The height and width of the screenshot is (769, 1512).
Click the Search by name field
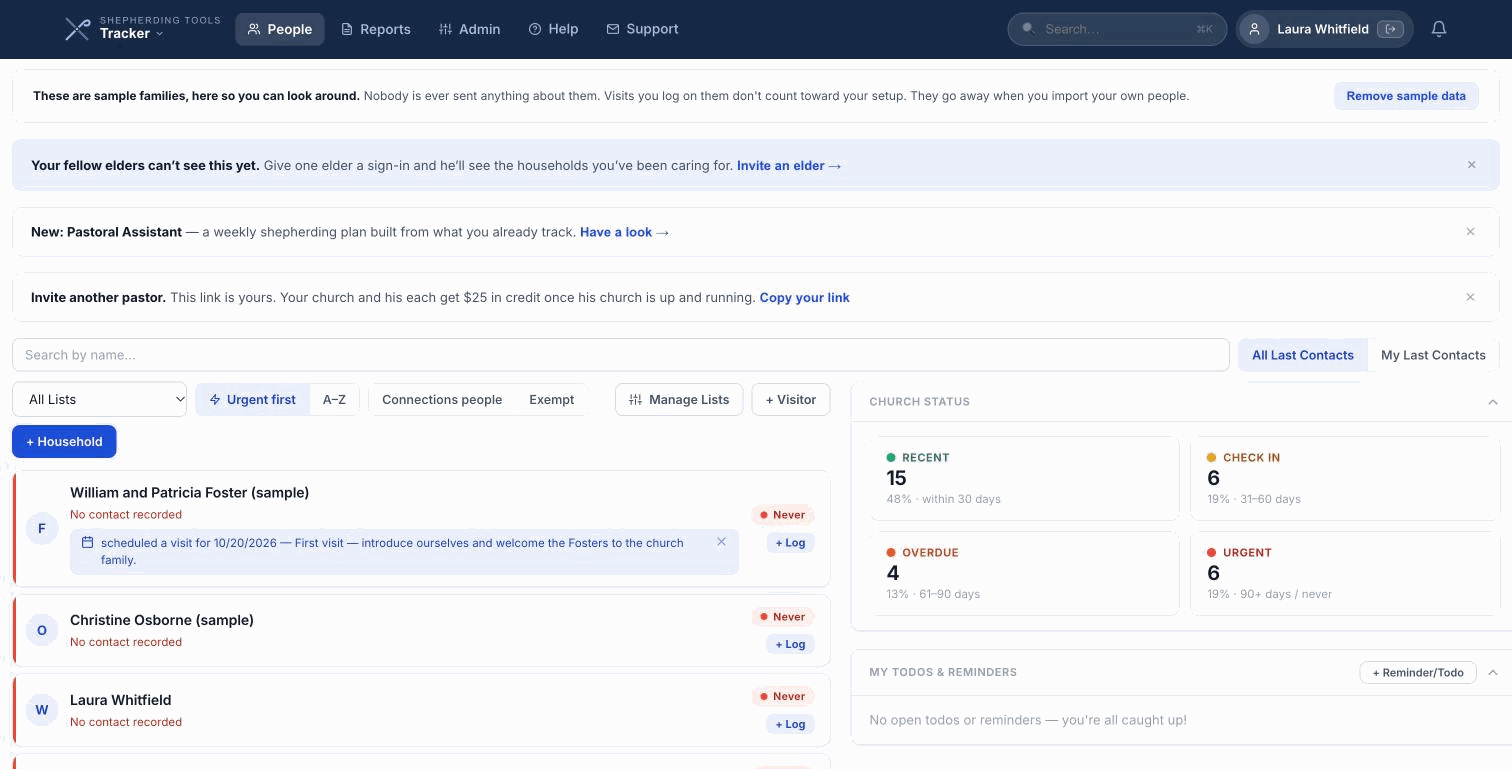pos(620,355)
